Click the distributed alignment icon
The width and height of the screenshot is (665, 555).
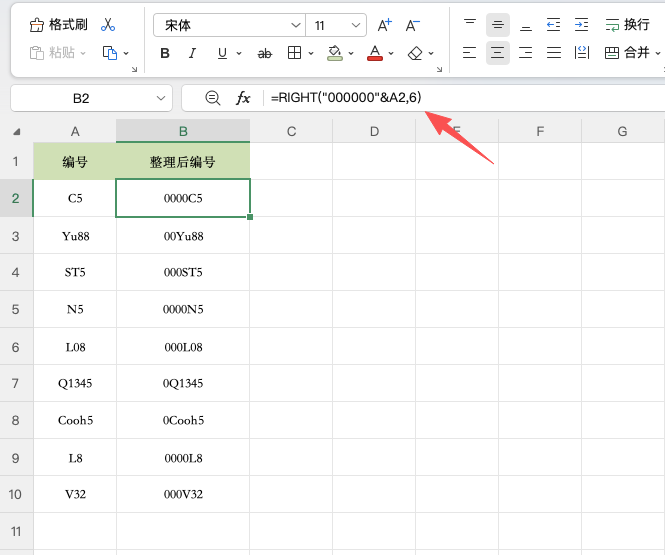point(581,53)
